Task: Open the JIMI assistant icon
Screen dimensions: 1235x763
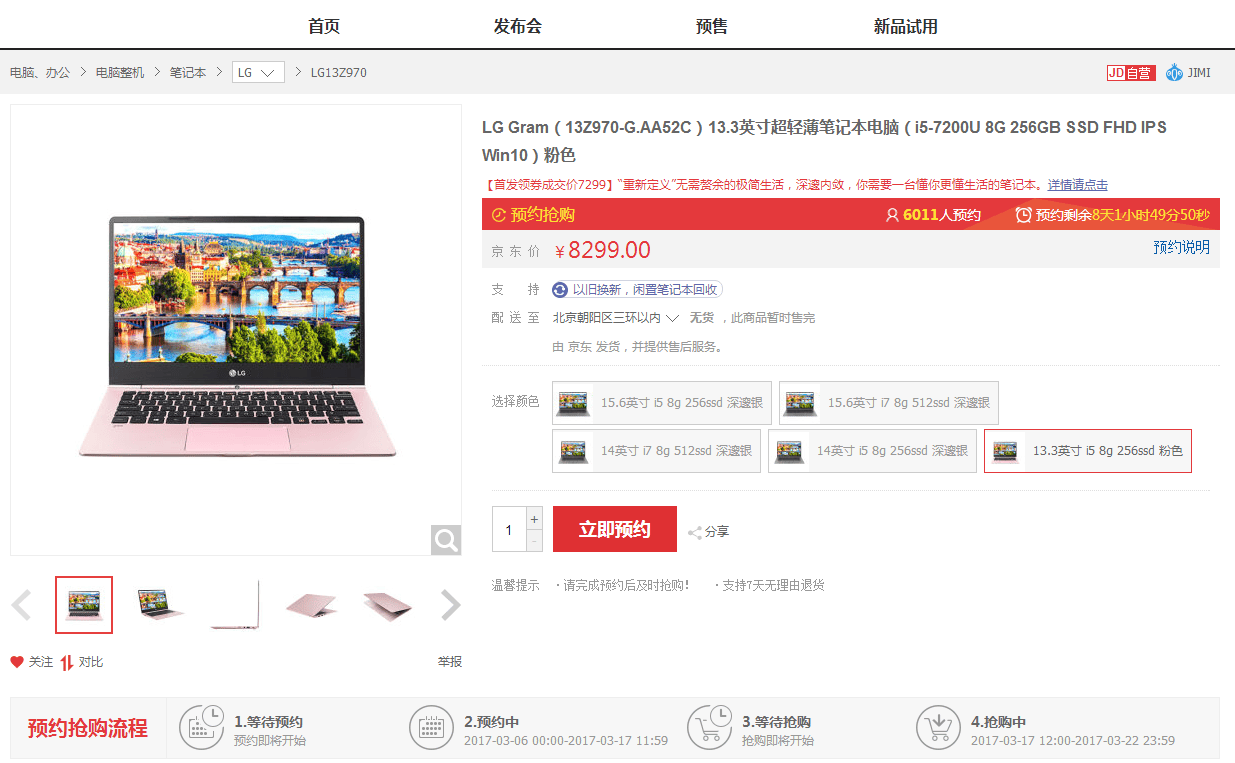Action: coord(1174,73)
